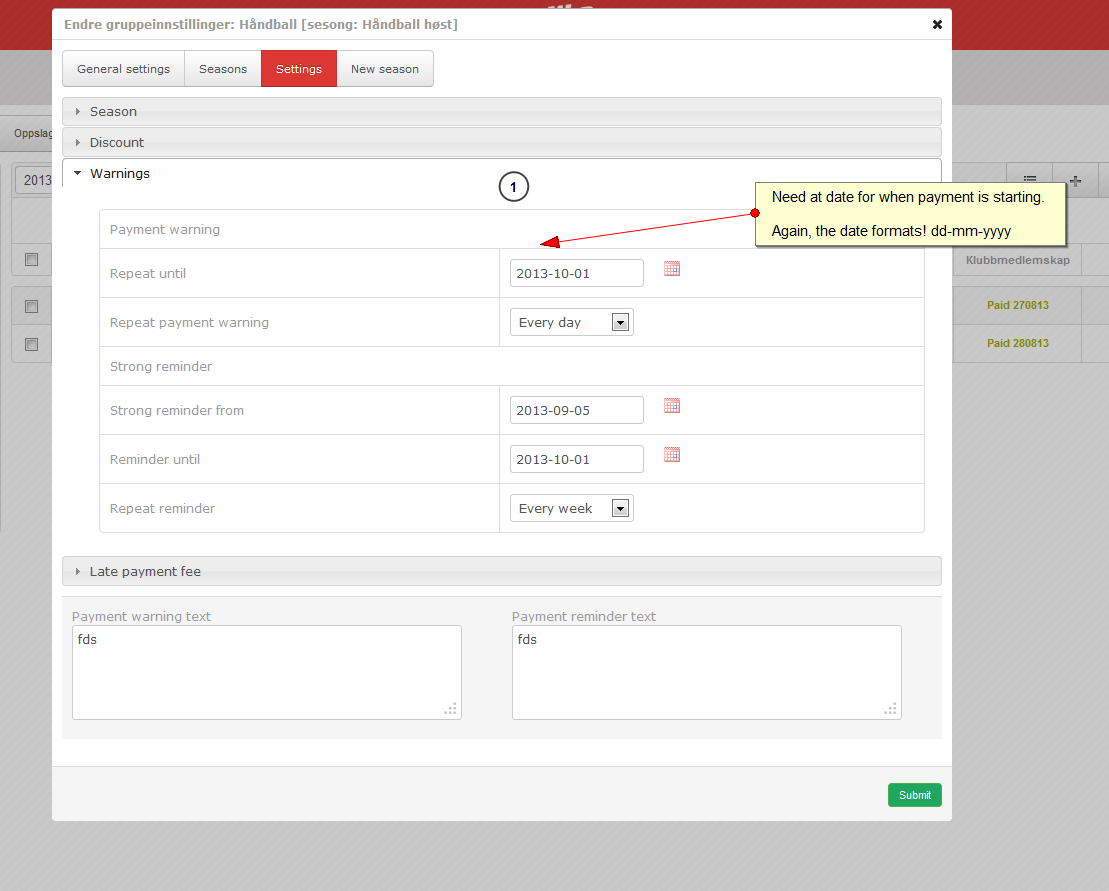Click resize grip of Payment reminder text box
The height and width of the screenshot is (891, 1109).
click(x=890, y=708)
